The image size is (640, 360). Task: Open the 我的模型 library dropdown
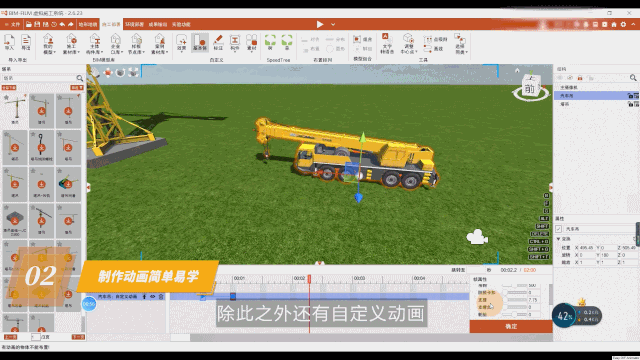49,44
